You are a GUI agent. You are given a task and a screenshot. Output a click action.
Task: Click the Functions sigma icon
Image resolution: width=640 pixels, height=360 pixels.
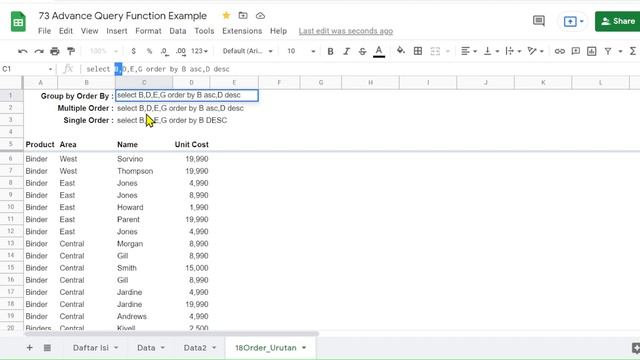[633, 51]
